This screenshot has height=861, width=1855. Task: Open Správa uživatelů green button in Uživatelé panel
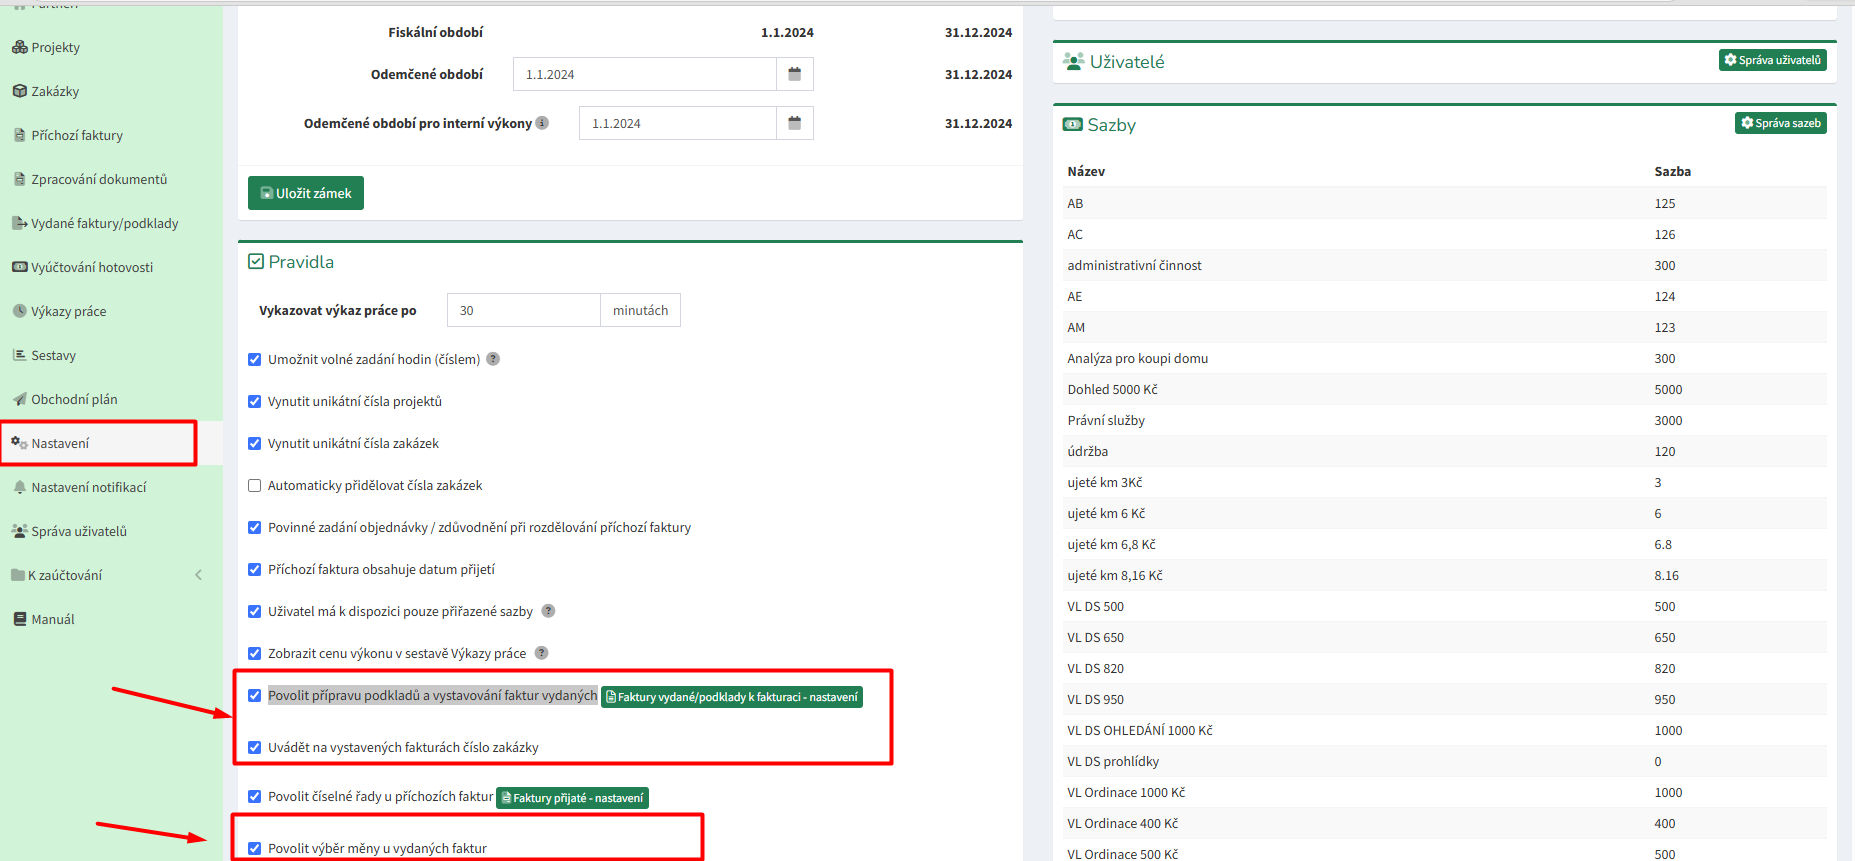(1773, 60)
